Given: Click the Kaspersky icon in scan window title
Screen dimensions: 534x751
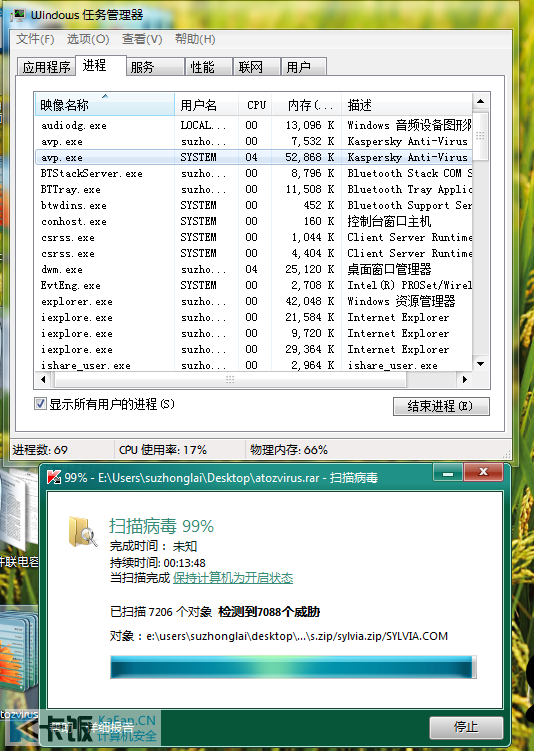Looking at the screenshot, I should [54, 477].
